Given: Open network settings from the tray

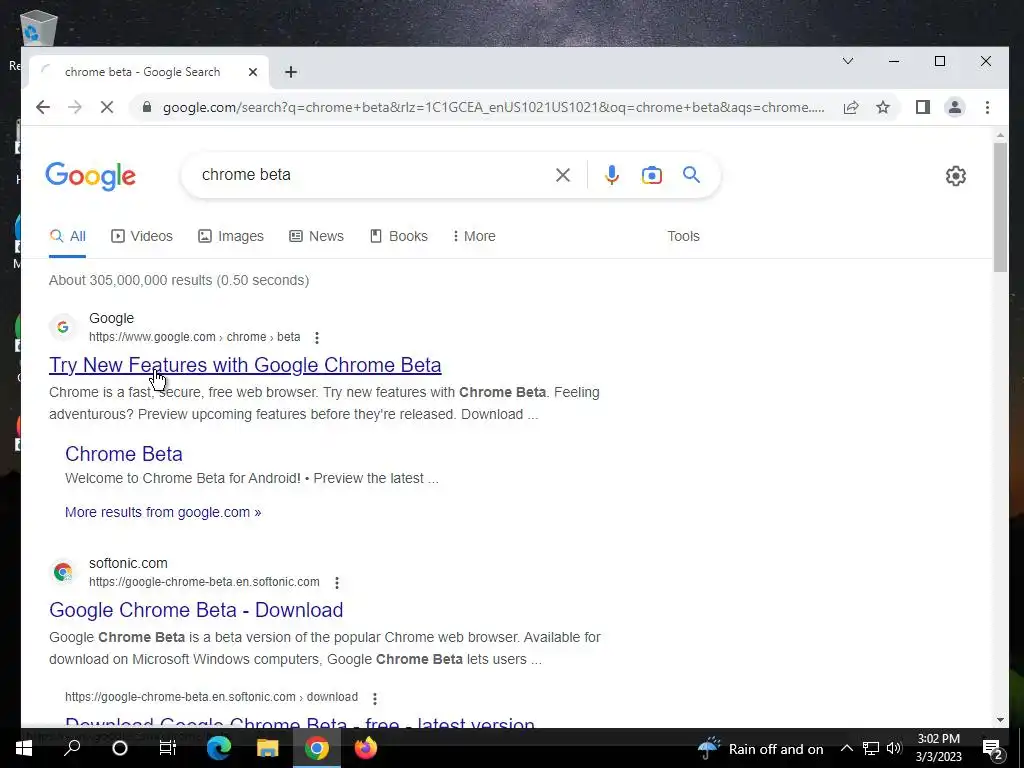Looking at the screenshot, I should click(x=871, y=748).
